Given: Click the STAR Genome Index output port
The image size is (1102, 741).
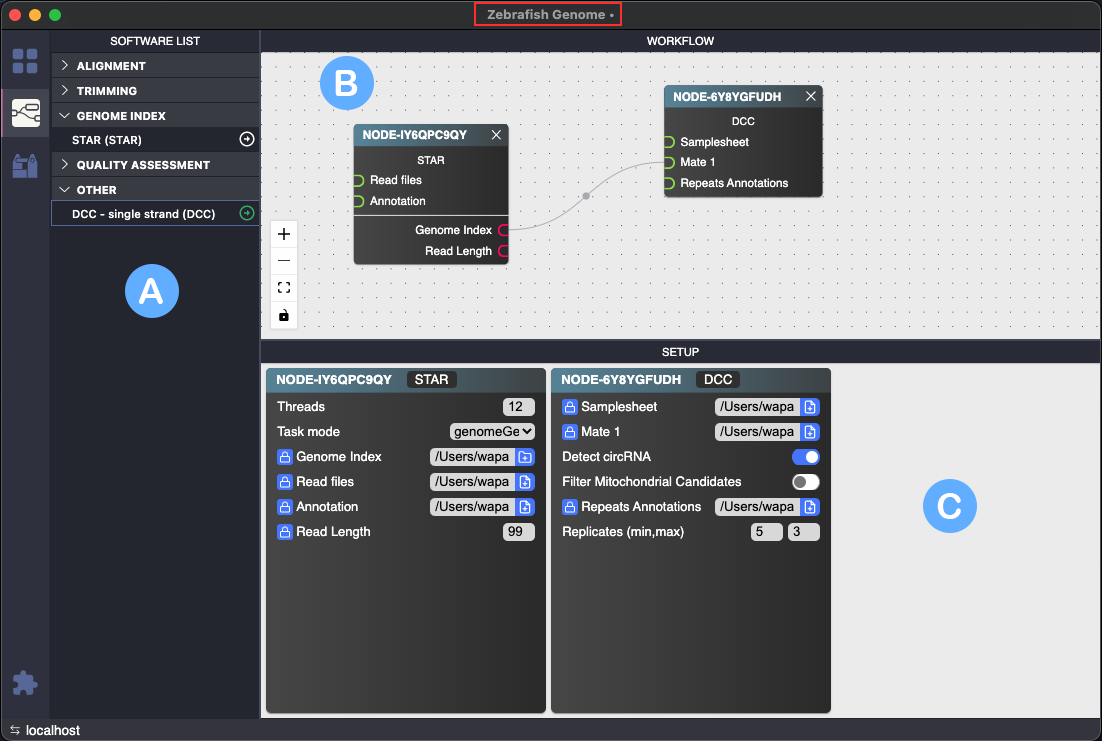Looking at the screenshot, I should pyautogui.click(x=503, y=230).
